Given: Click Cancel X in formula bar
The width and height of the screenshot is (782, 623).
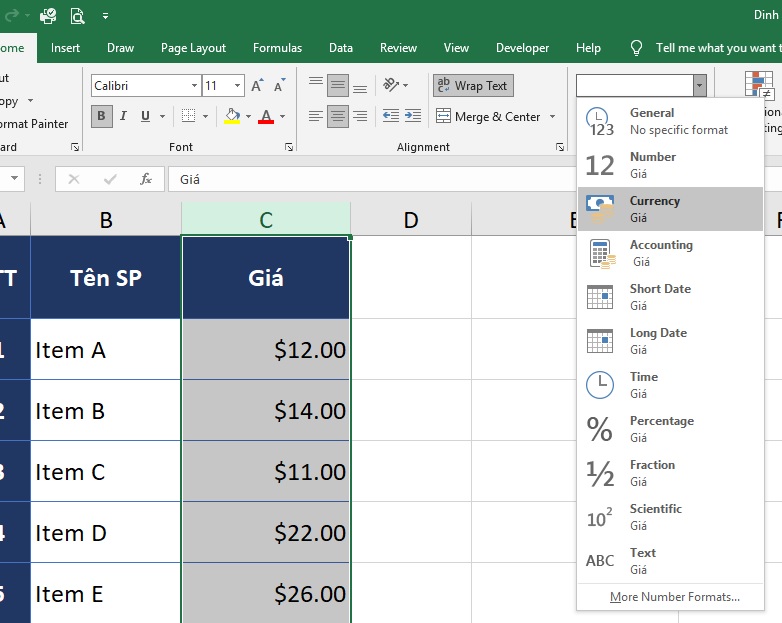Looking at the screenshot, I should [74, 179].
